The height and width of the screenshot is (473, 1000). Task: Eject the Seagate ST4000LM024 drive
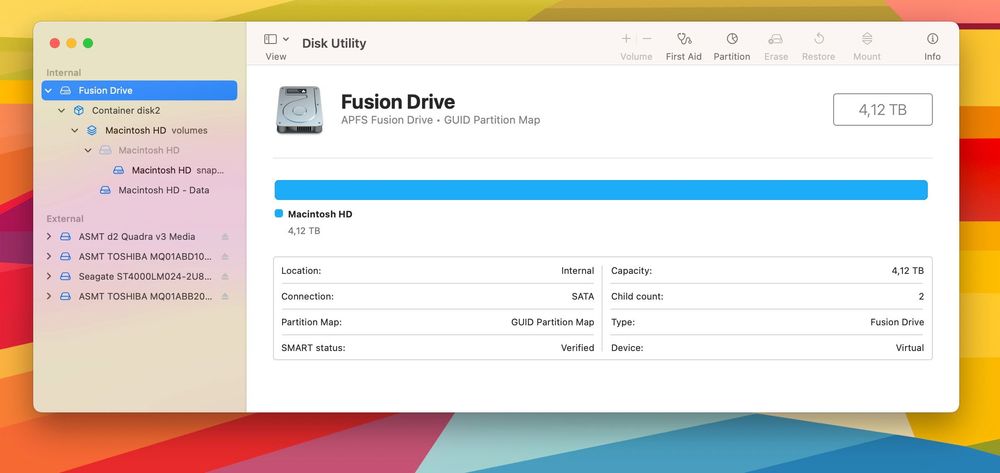pos(224,277)
